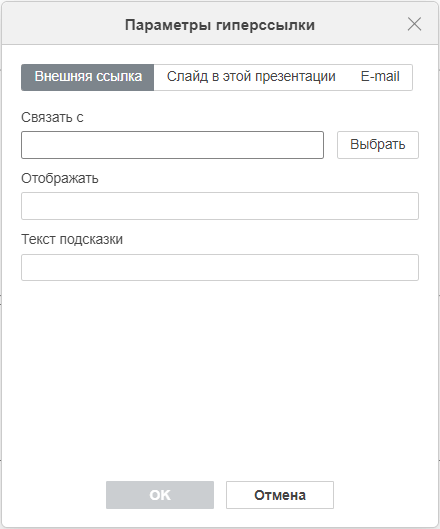Focus the 'Связать с' URL input field

(x=172, y=145)
